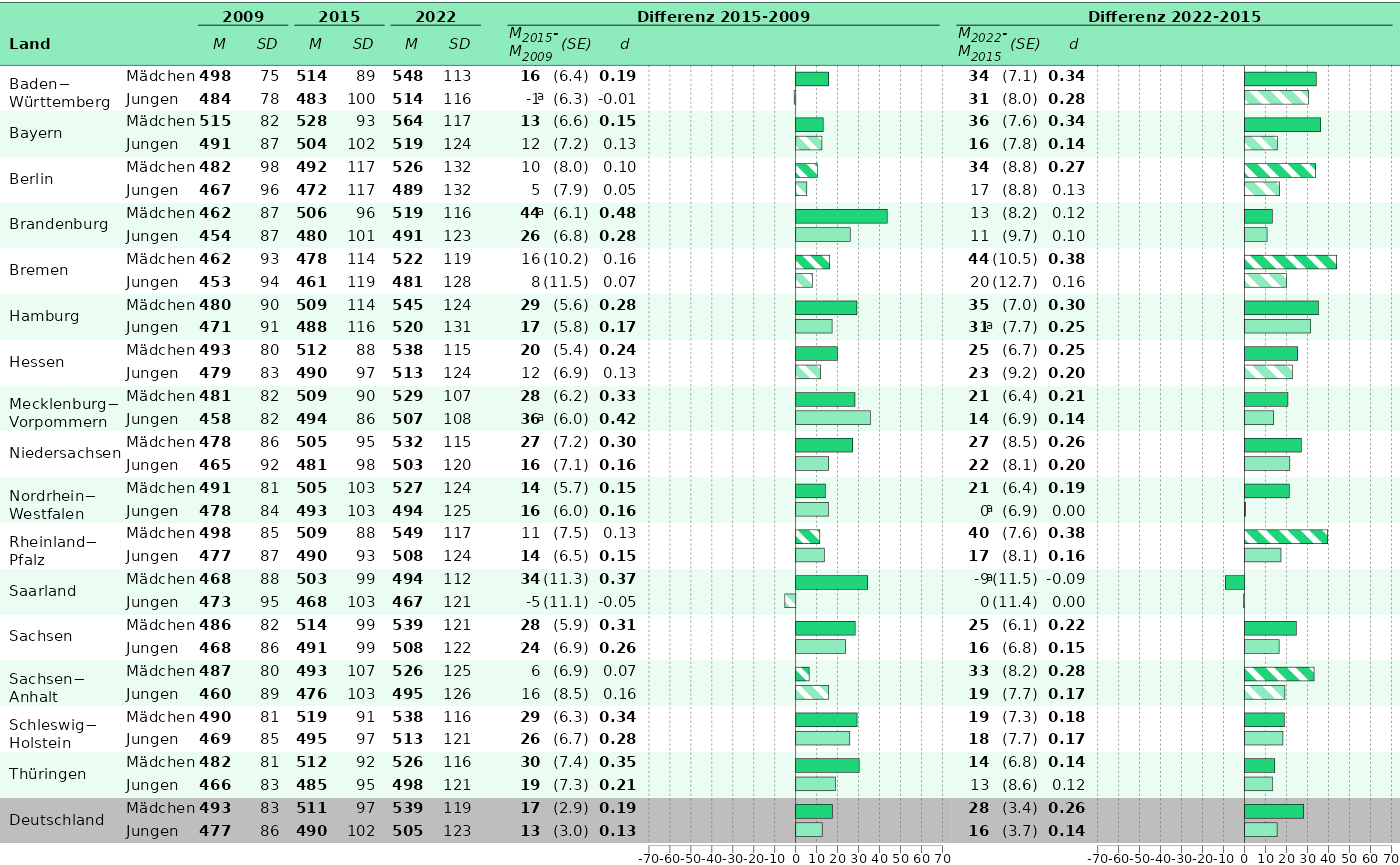Click Hamburg Jungen 2022-2015 bar
The image size is (1400, 865).
coord(1277,326)
